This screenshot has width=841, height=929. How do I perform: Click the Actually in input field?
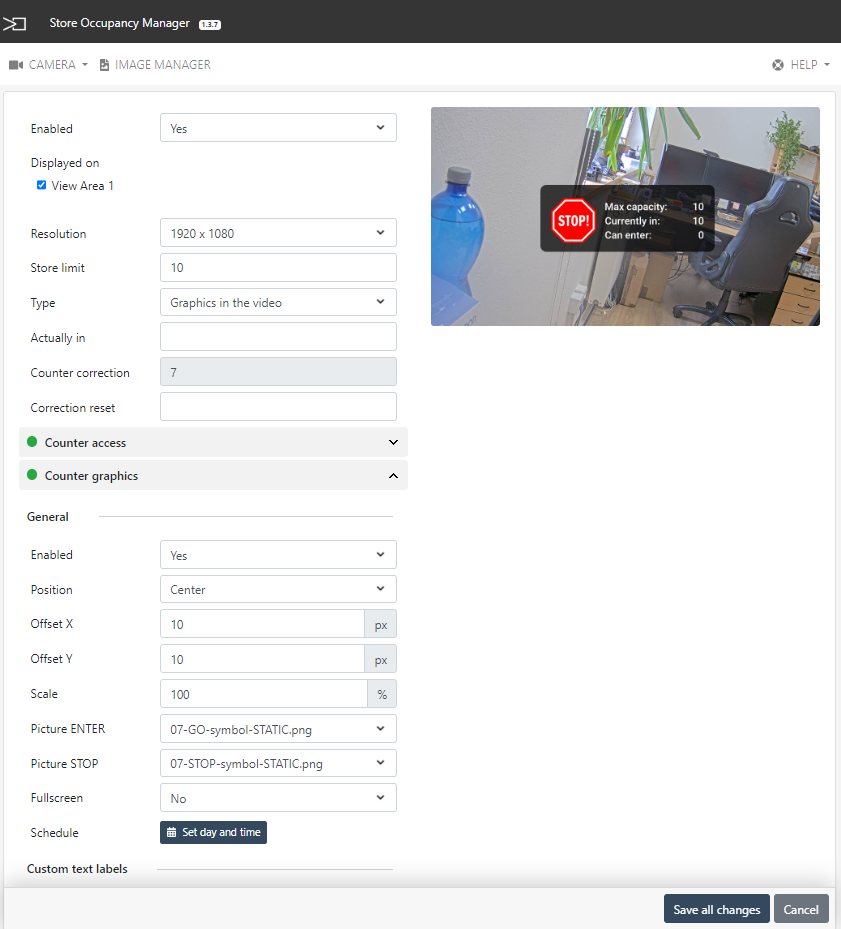[x=278, y=337]
